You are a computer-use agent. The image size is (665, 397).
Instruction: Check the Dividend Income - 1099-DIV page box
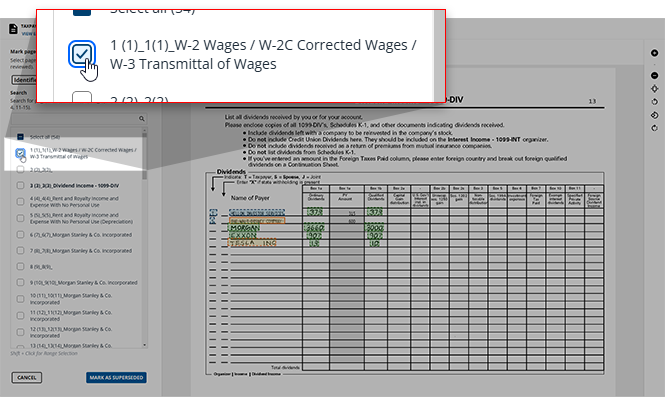pos(20,185)
